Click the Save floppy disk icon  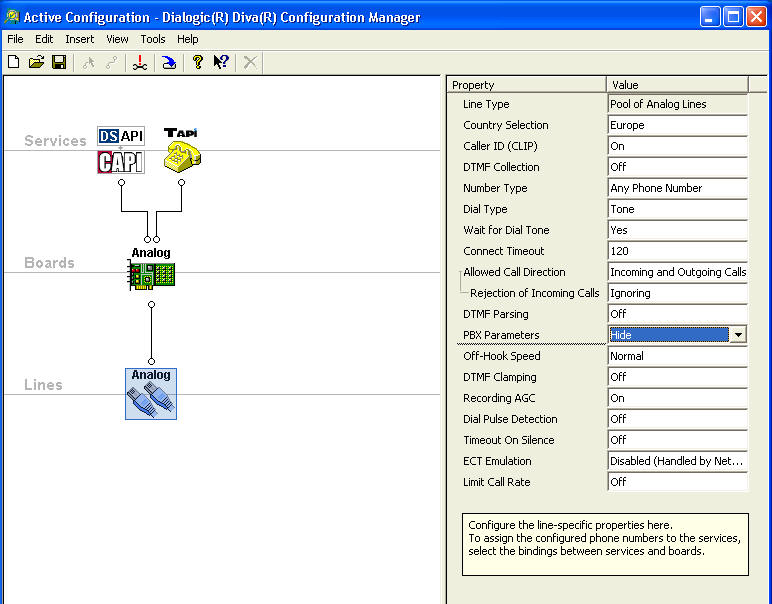pos(59,63)
